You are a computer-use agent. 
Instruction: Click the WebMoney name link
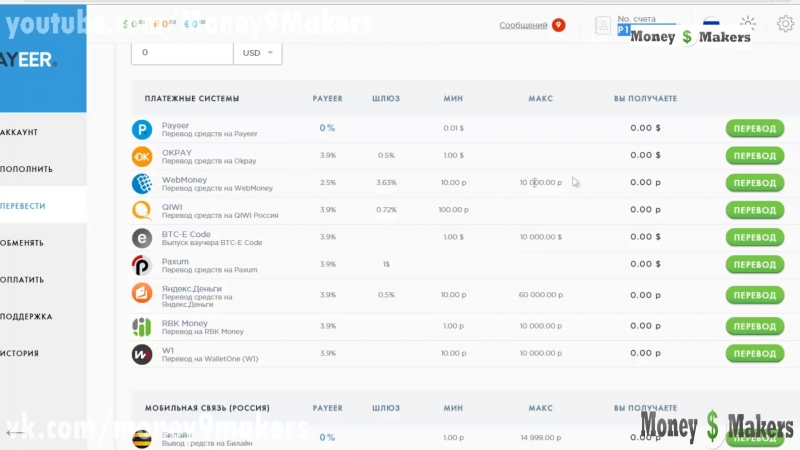(184, 180)
